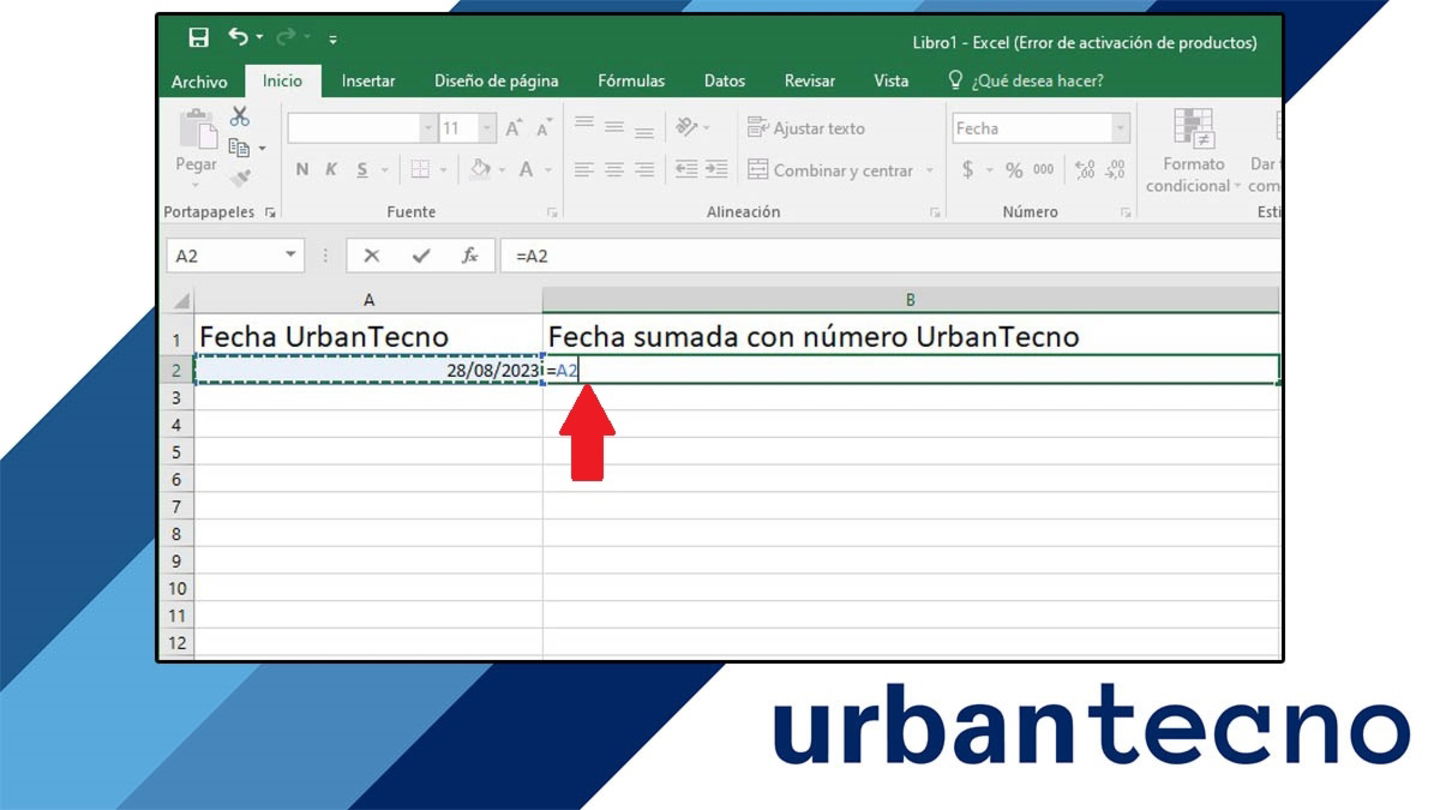This screenshot has width=1440, height=810.
Task: Redo using the grayed forward arrow
Action: click(x=285, y=38)
